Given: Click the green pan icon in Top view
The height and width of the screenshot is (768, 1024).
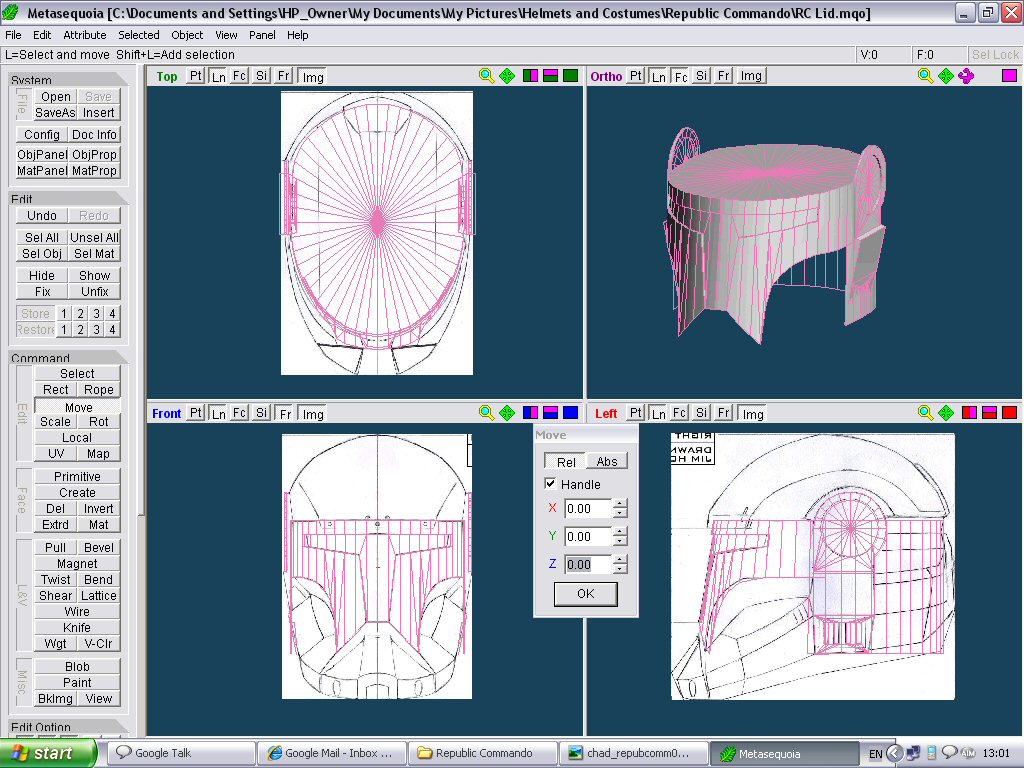Looking at the screenshot, I should (x=507, y=76).
